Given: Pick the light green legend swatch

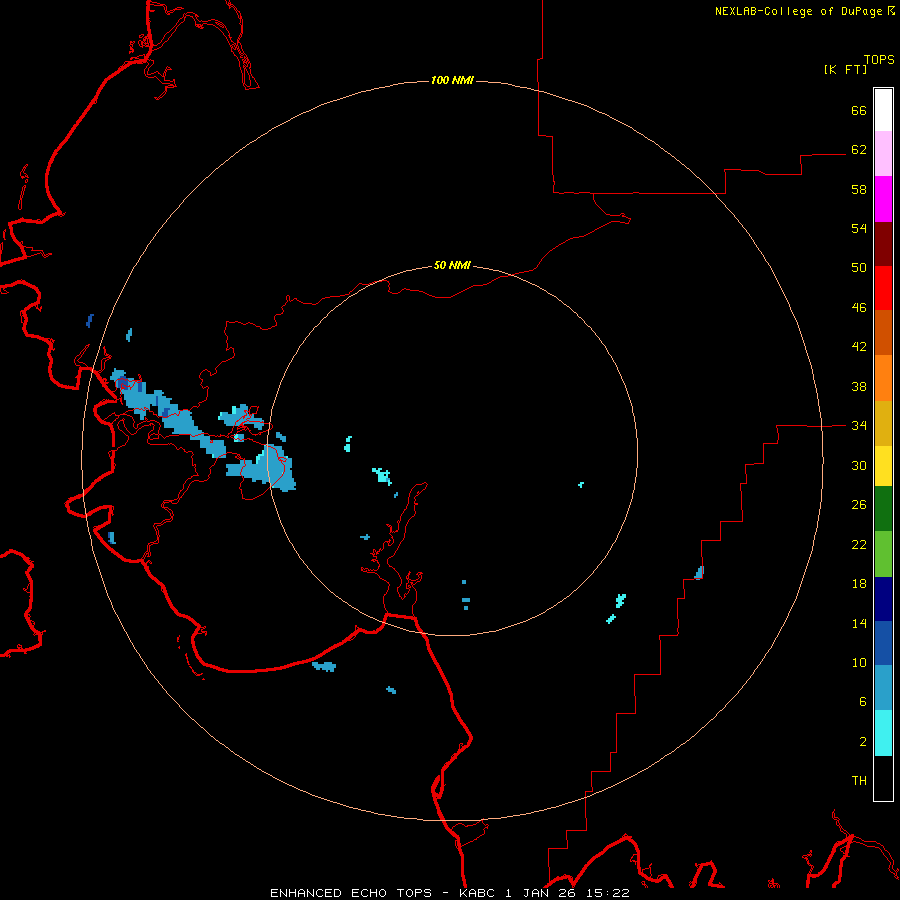Looking at the screenshot, I should [x=883, y=554].
